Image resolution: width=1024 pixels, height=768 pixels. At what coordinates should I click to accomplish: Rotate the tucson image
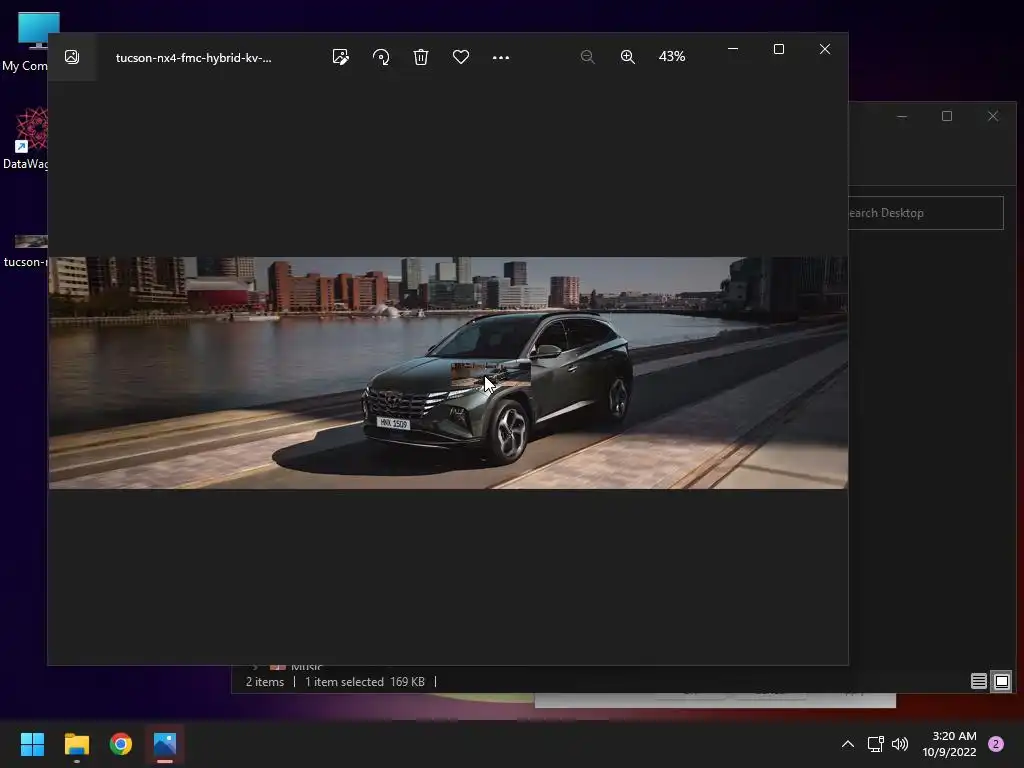(381, 57)
